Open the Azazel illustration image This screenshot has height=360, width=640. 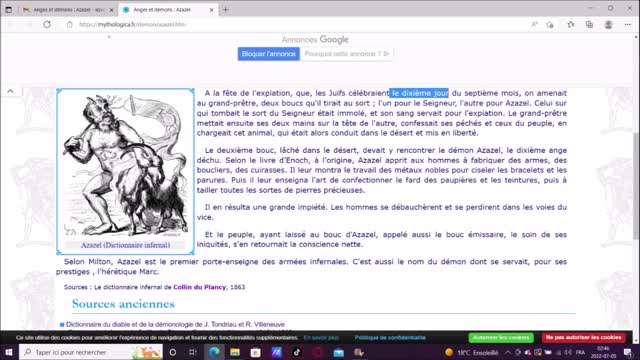pyautogui.click(x=125, y=165)
